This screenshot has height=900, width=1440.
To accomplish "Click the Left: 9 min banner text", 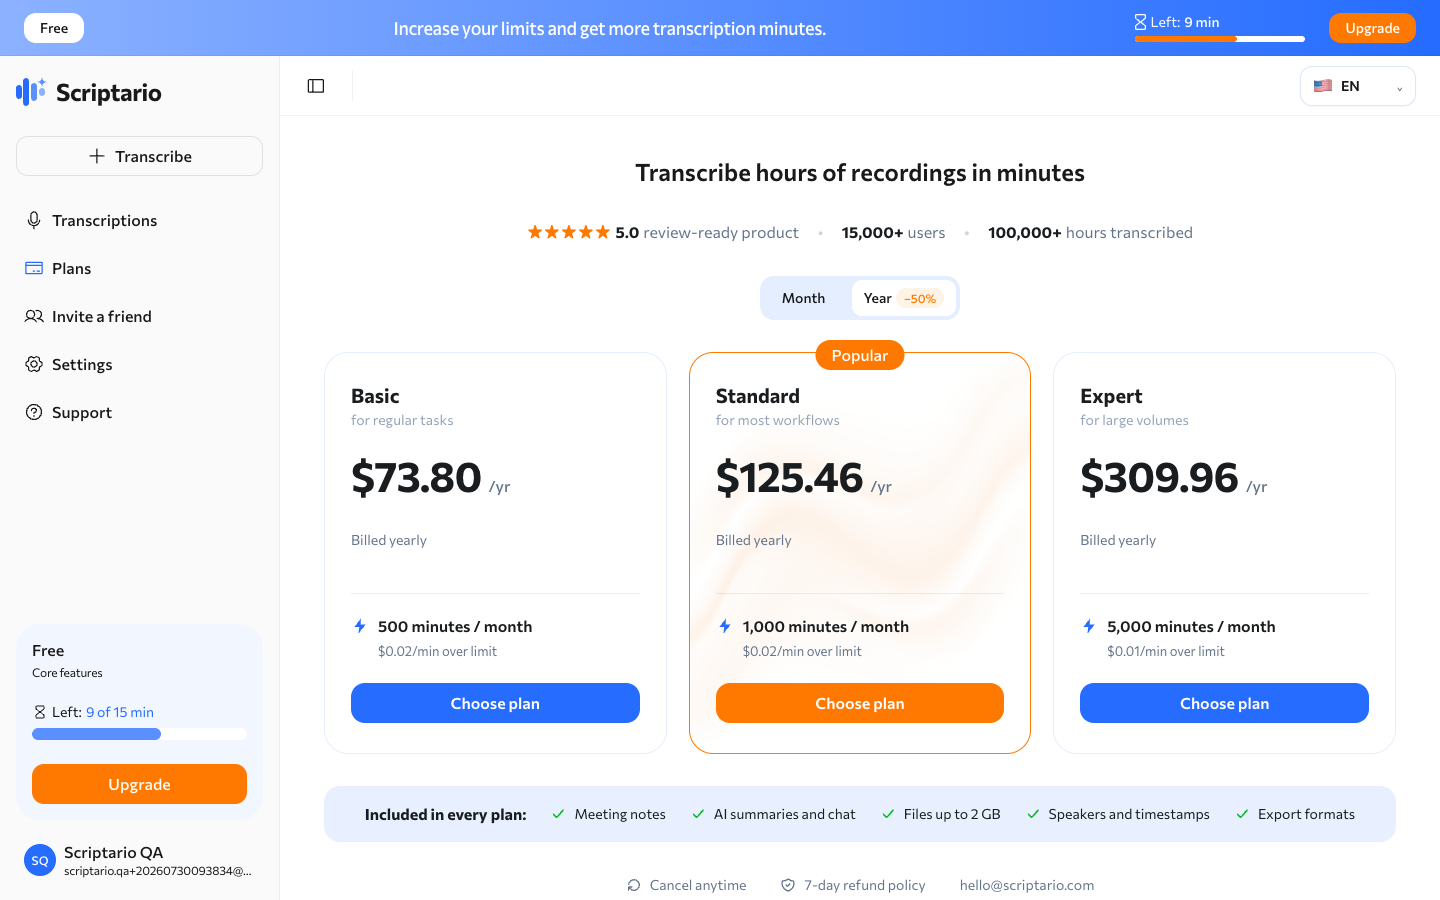I will tap(1184, 22).
